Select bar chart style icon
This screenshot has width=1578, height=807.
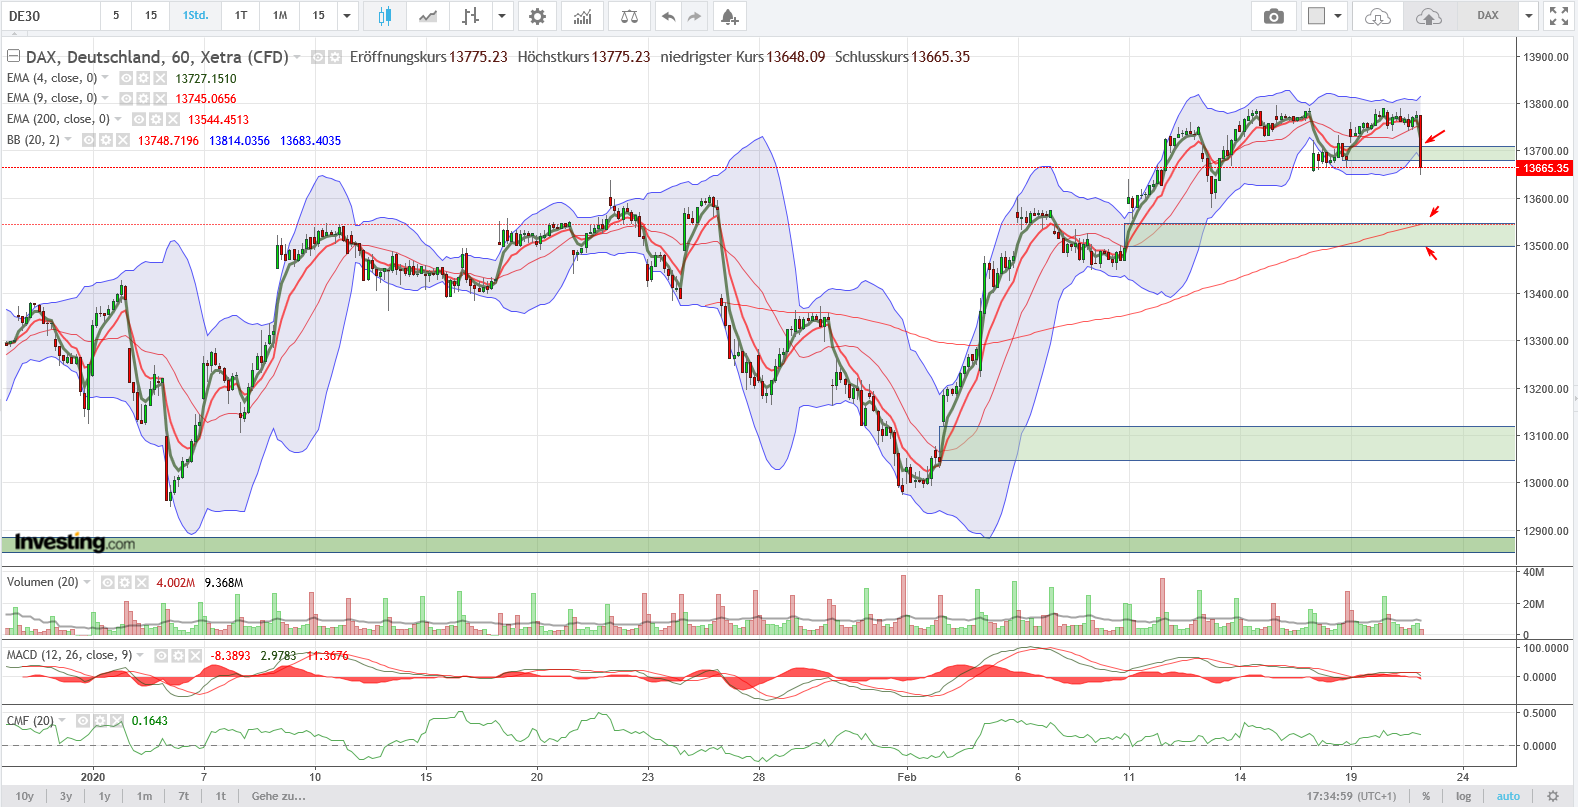(x=470, y=16)
